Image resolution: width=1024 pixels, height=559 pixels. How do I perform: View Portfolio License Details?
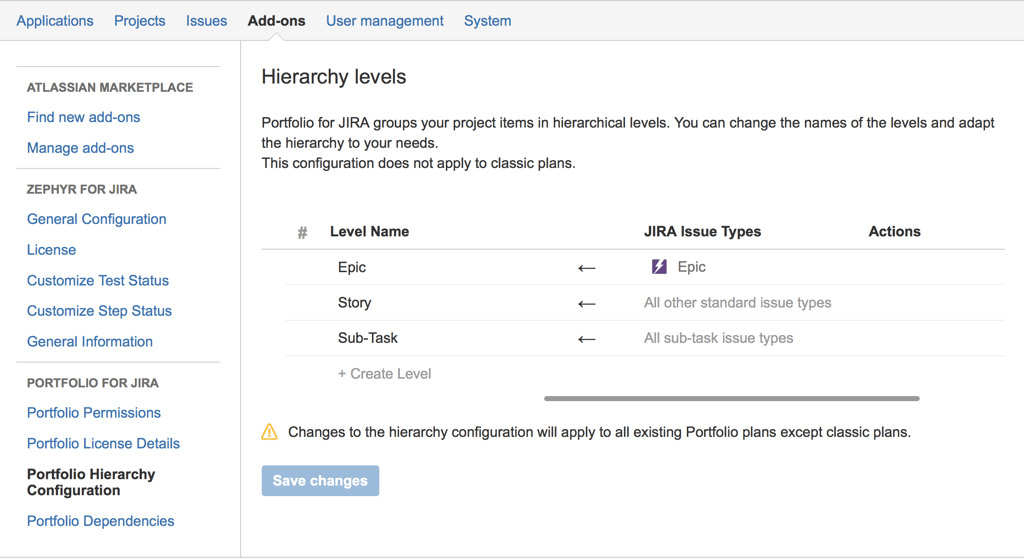[103, 443]
